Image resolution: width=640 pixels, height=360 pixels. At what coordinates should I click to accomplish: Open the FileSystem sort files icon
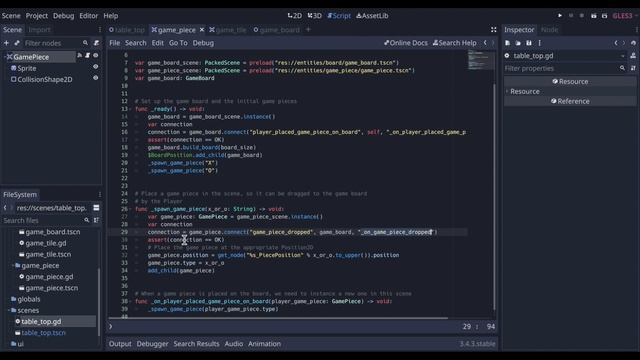96,220
